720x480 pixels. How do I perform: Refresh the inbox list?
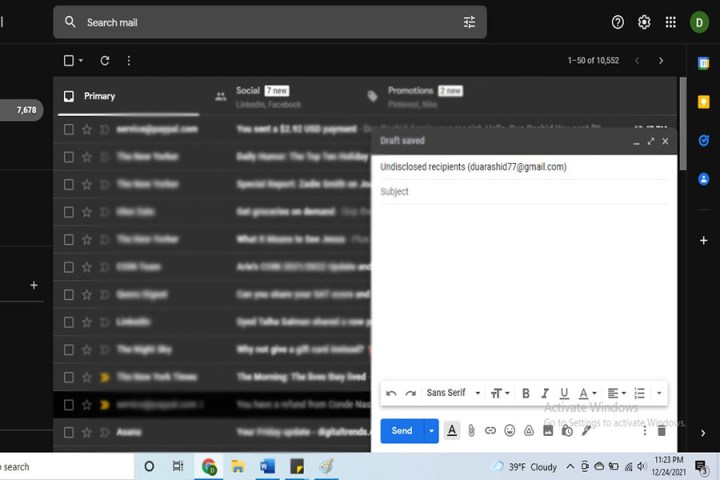[104, 61]
